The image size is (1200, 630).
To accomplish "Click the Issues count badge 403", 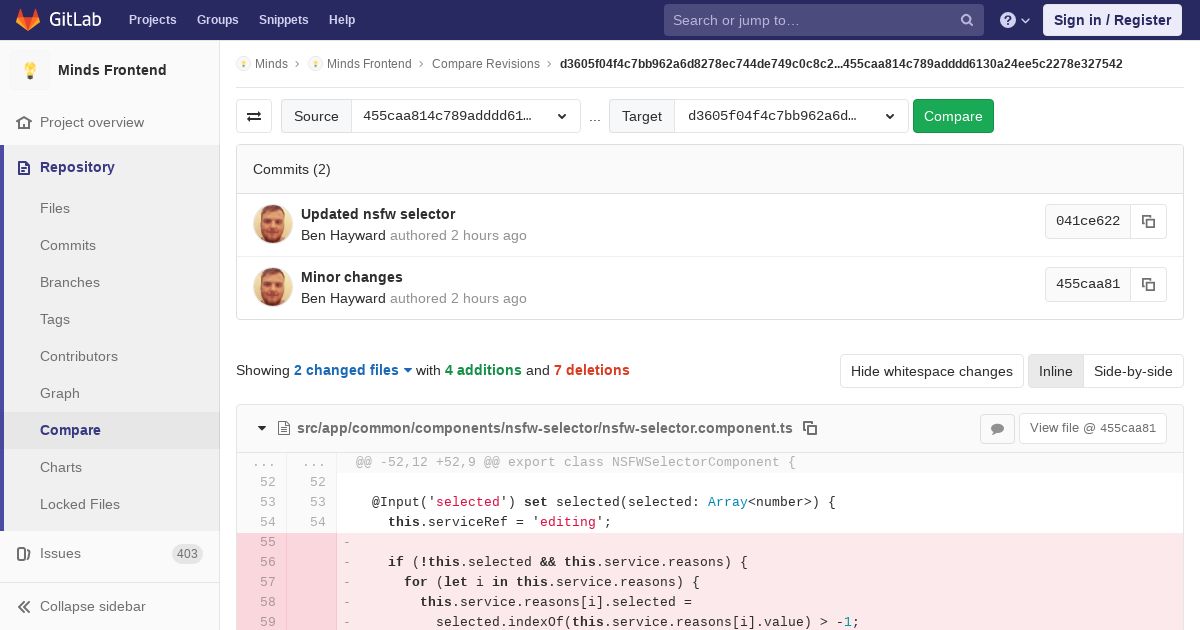I will click(x=187, y=554).
